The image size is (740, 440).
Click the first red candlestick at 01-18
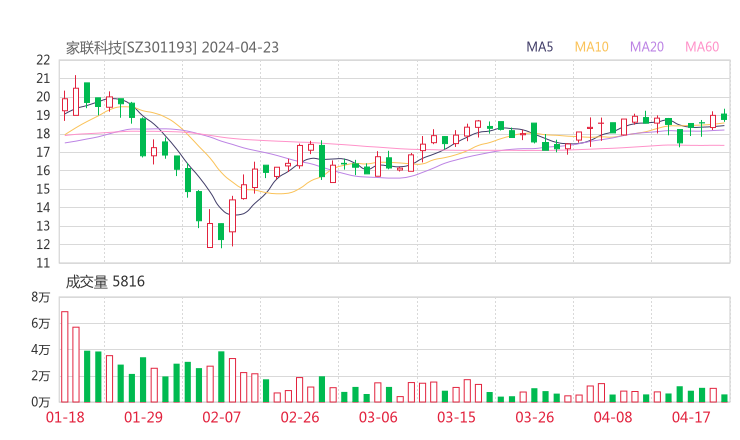click(65, 105)
